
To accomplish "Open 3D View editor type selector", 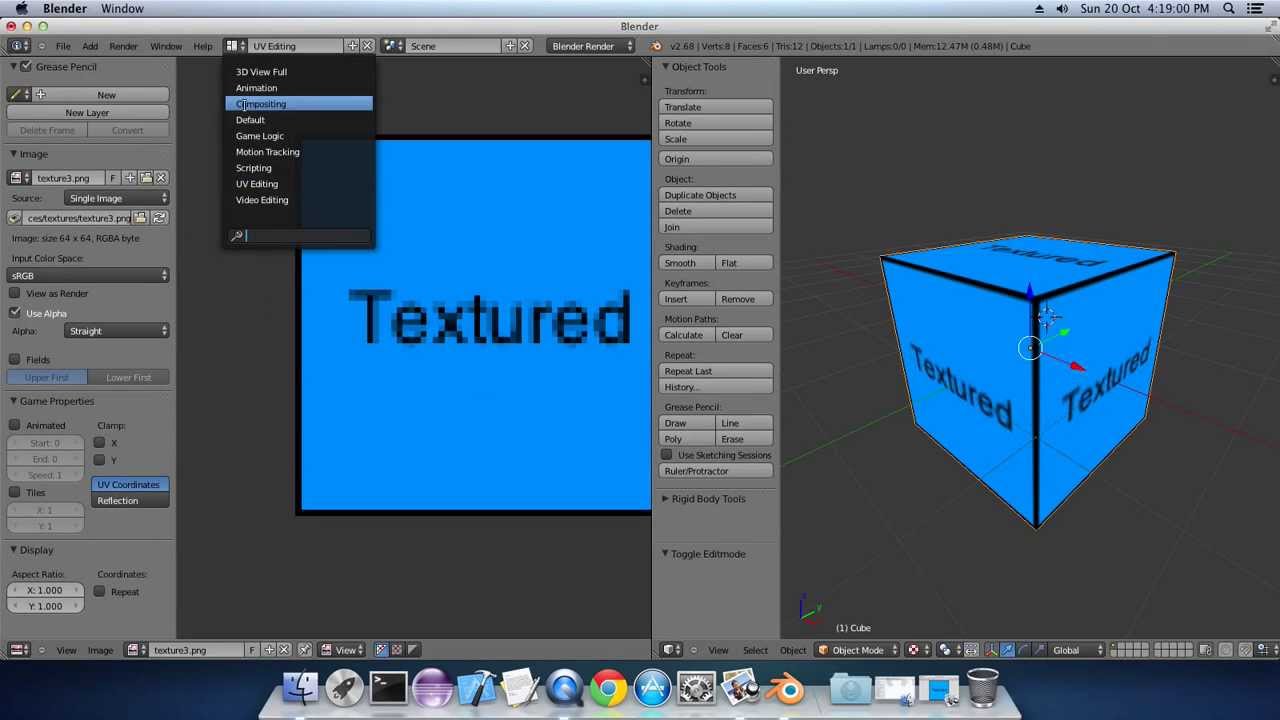I will [674, 650].
